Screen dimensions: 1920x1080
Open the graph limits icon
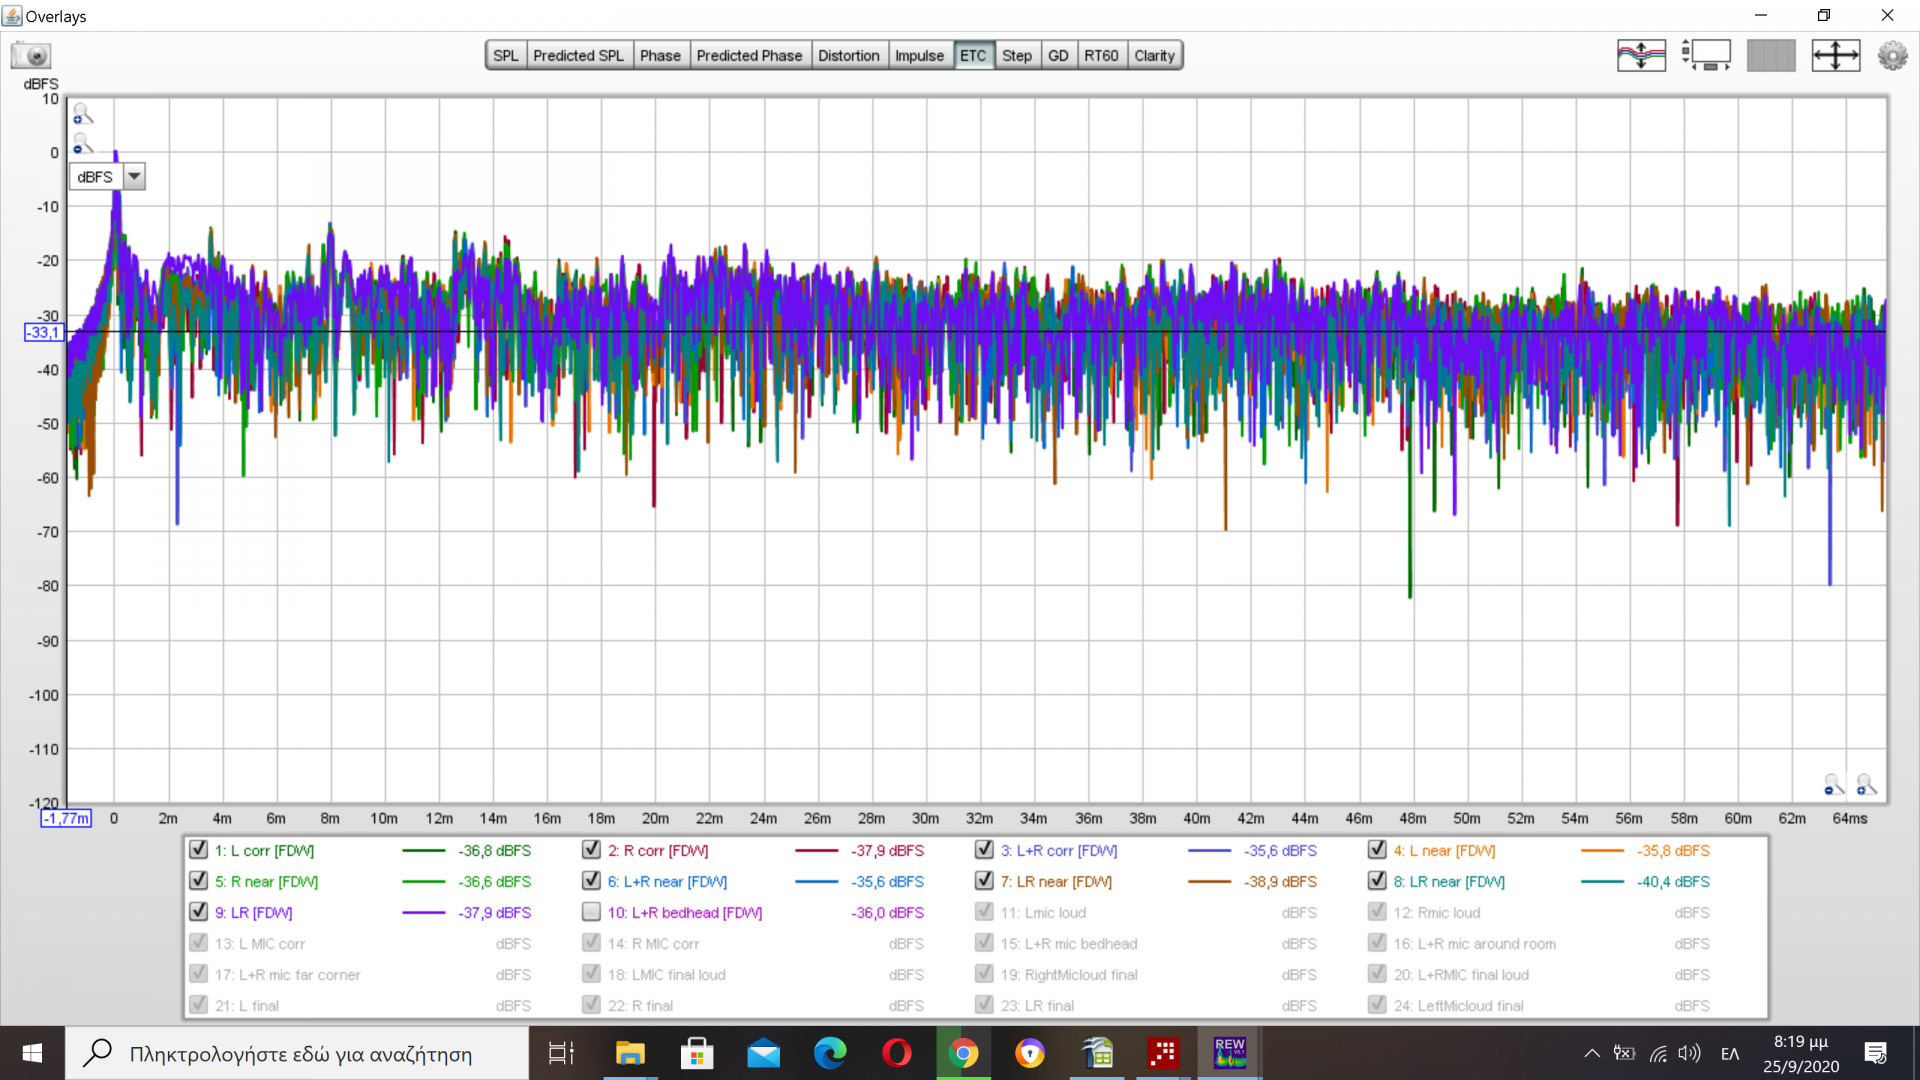[1706, 55]
